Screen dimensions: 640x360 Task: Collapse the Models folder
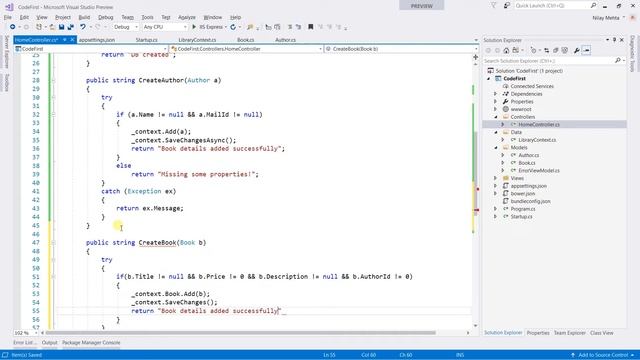pos(496,147)
